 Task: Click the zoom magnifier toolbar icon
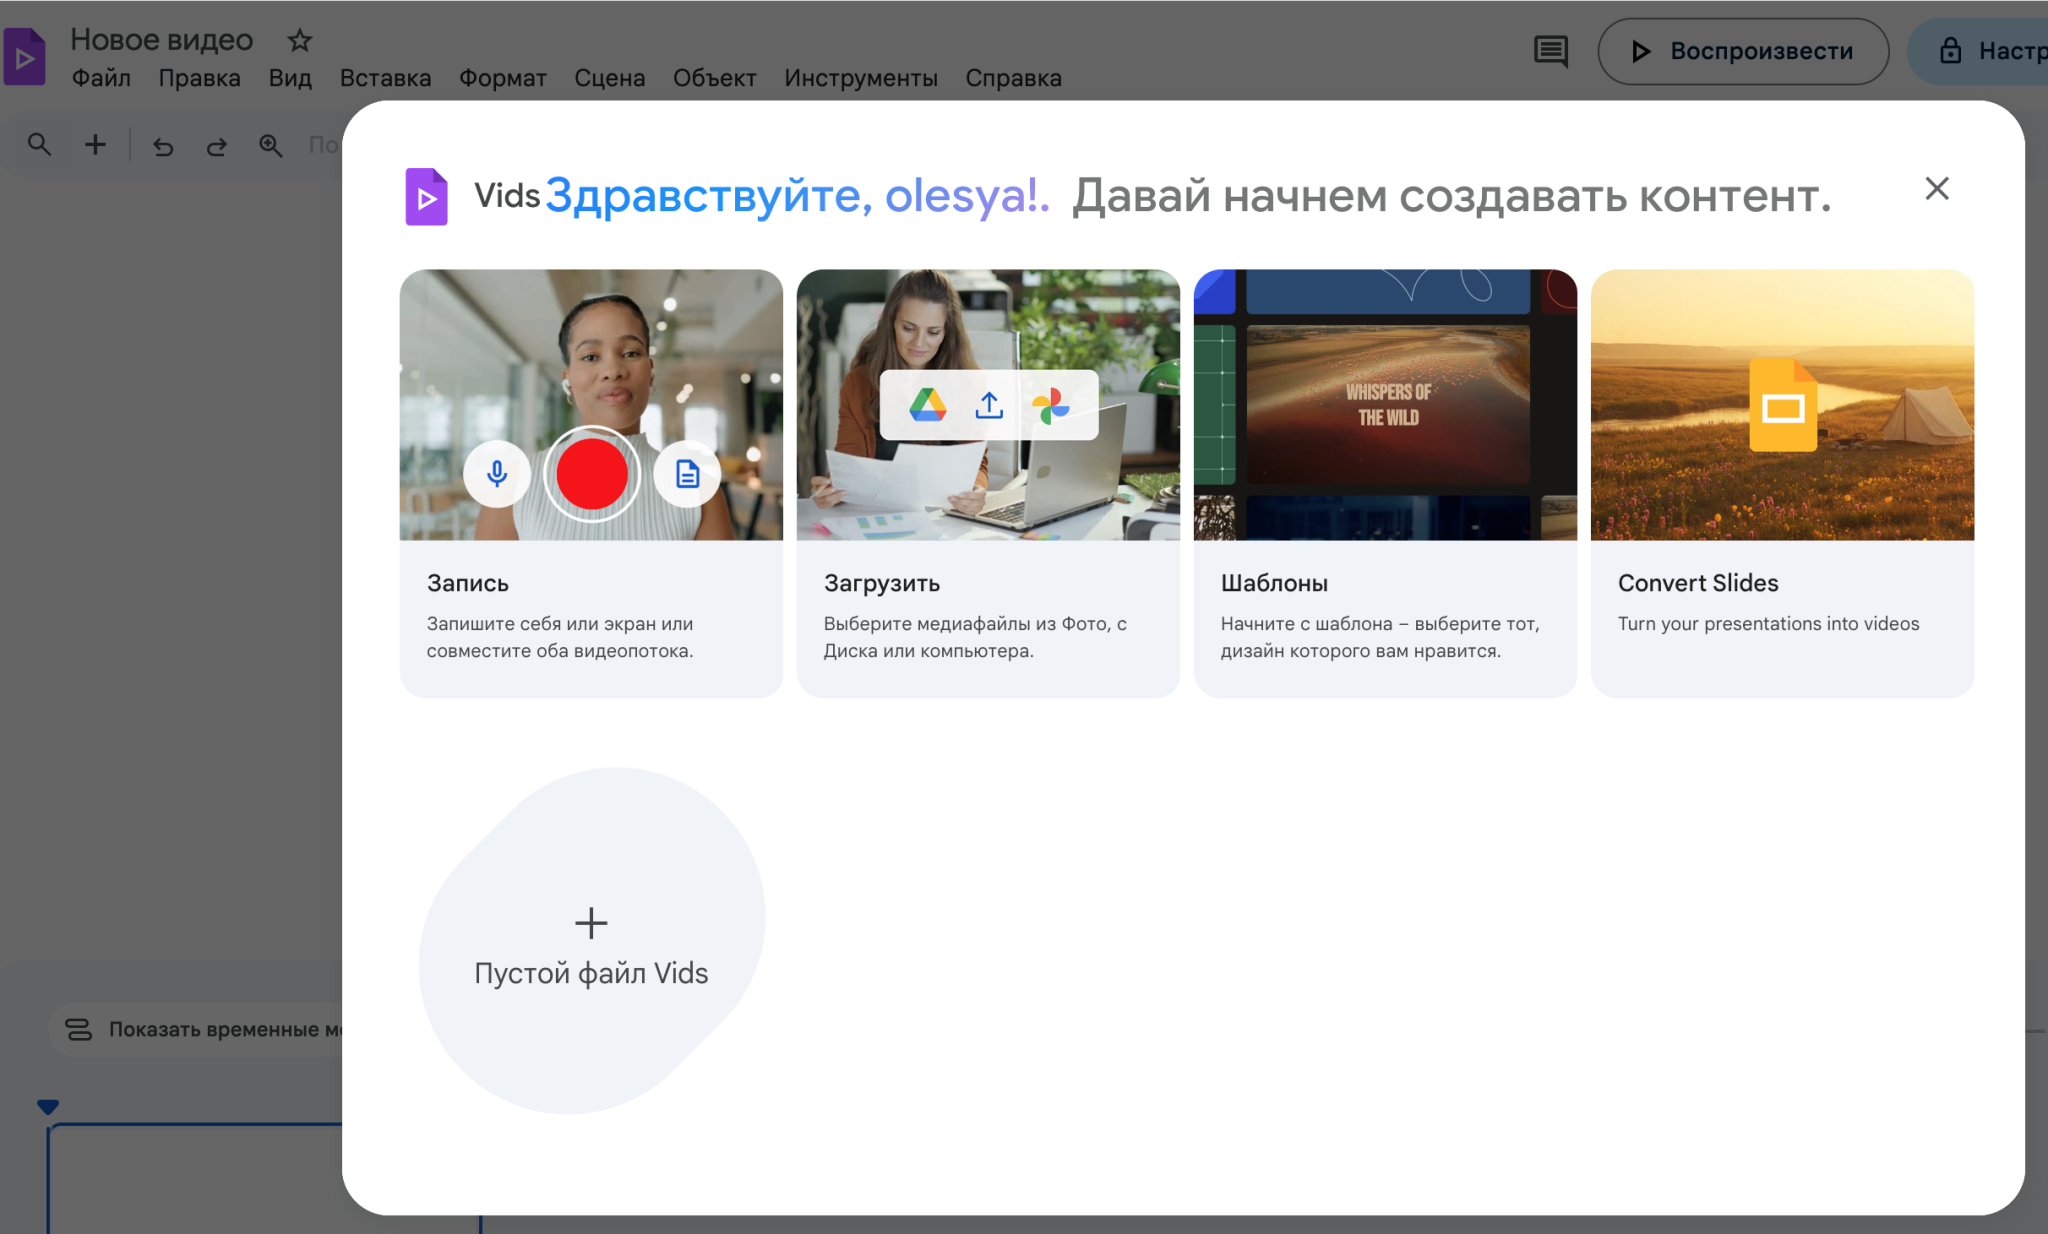pyautogui.click(x=270, y=146)
